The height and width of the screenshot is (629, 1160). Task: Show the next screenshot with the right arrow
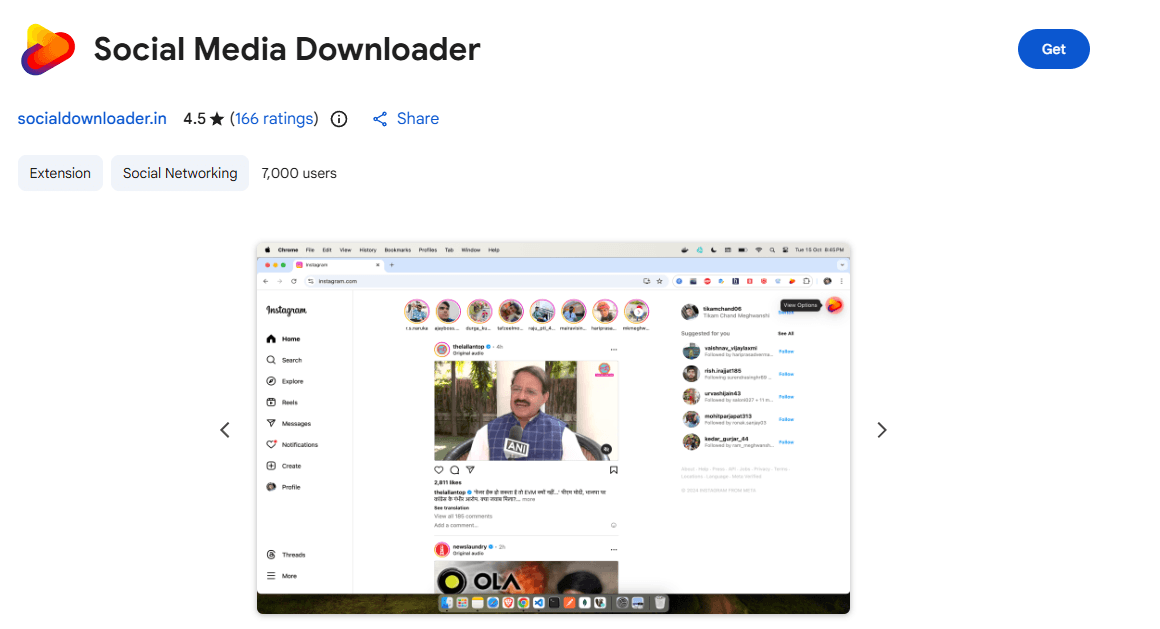coord(881,430)
